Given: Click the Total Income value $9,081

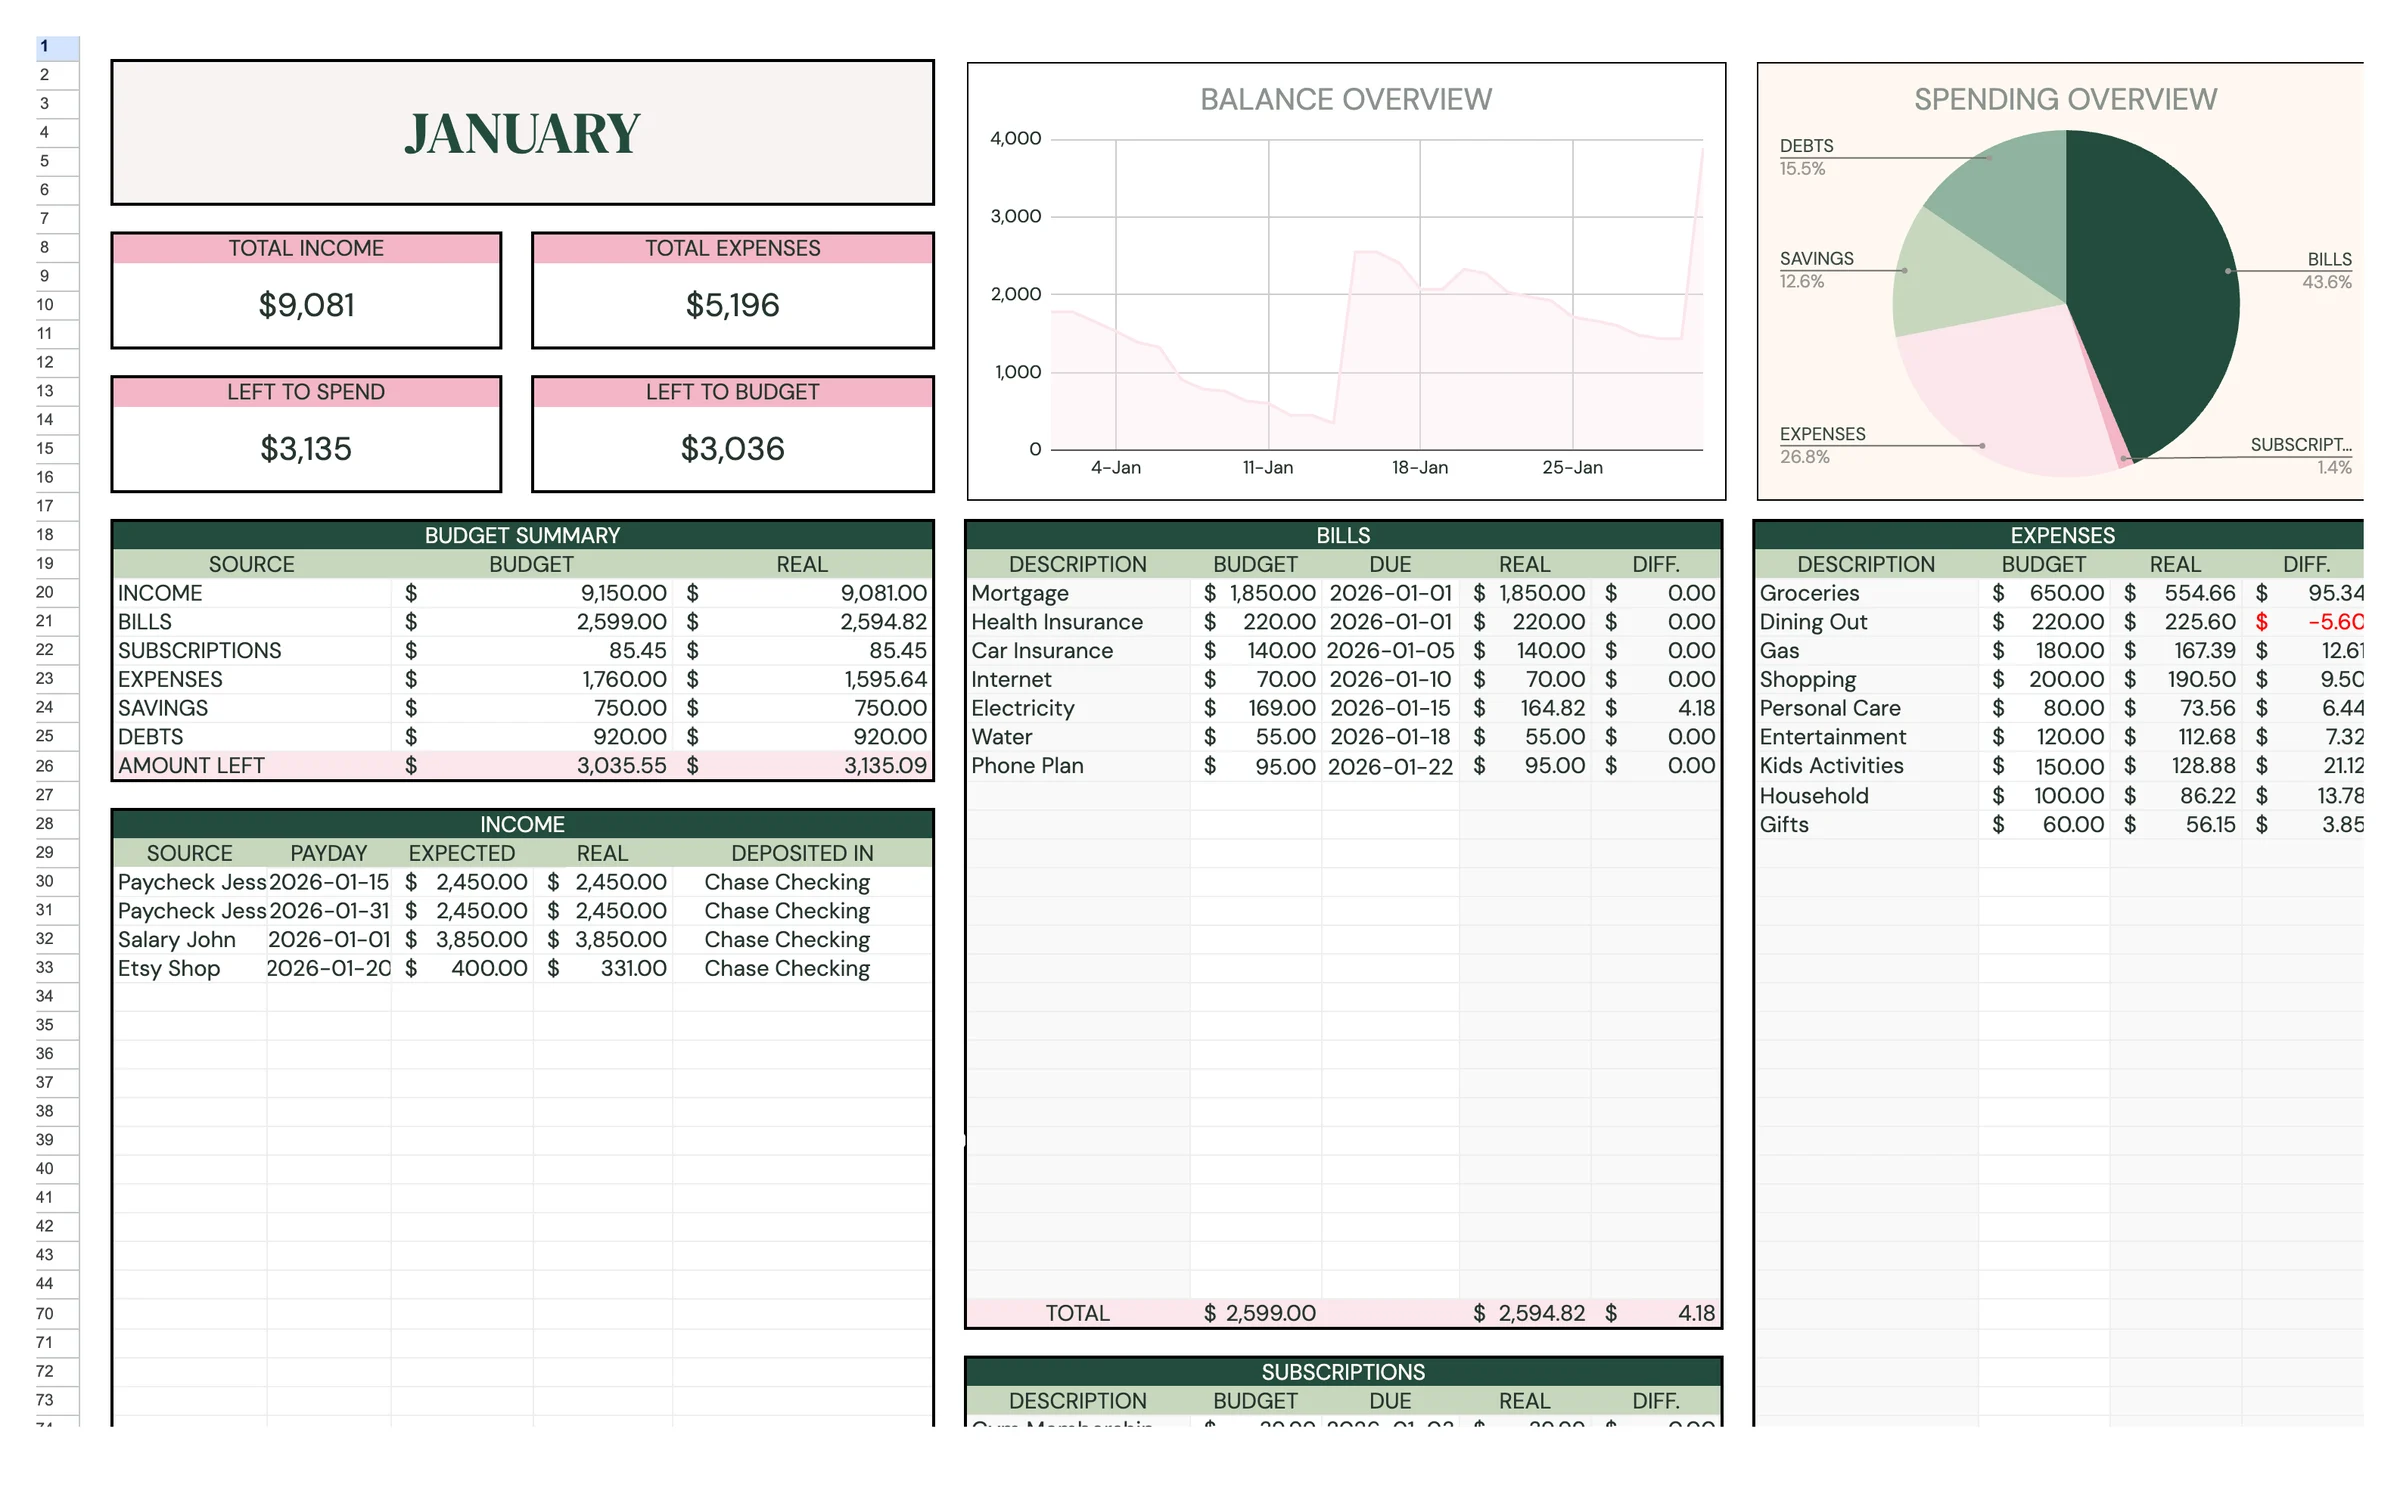Looking at the screenshot, I should click(306, 305).
